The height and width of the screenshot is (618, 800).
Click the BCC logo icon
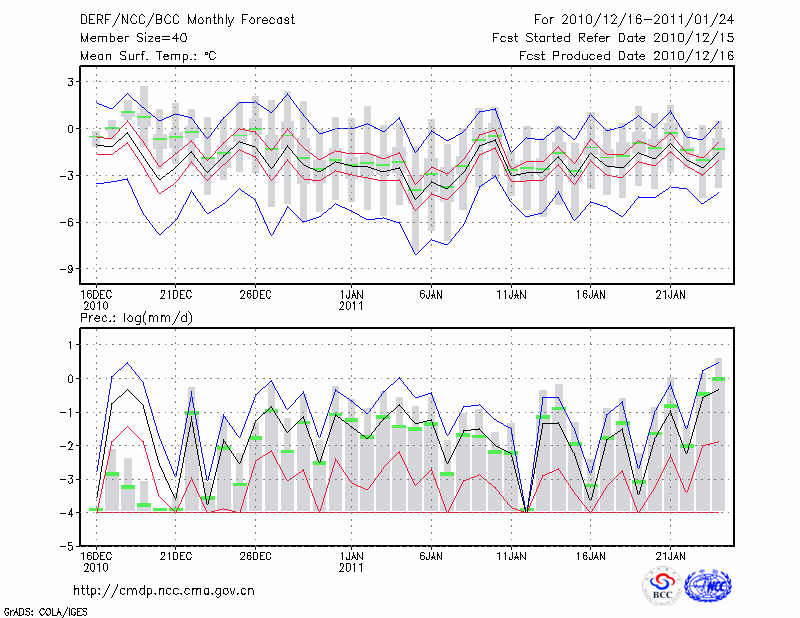(662, 586)
